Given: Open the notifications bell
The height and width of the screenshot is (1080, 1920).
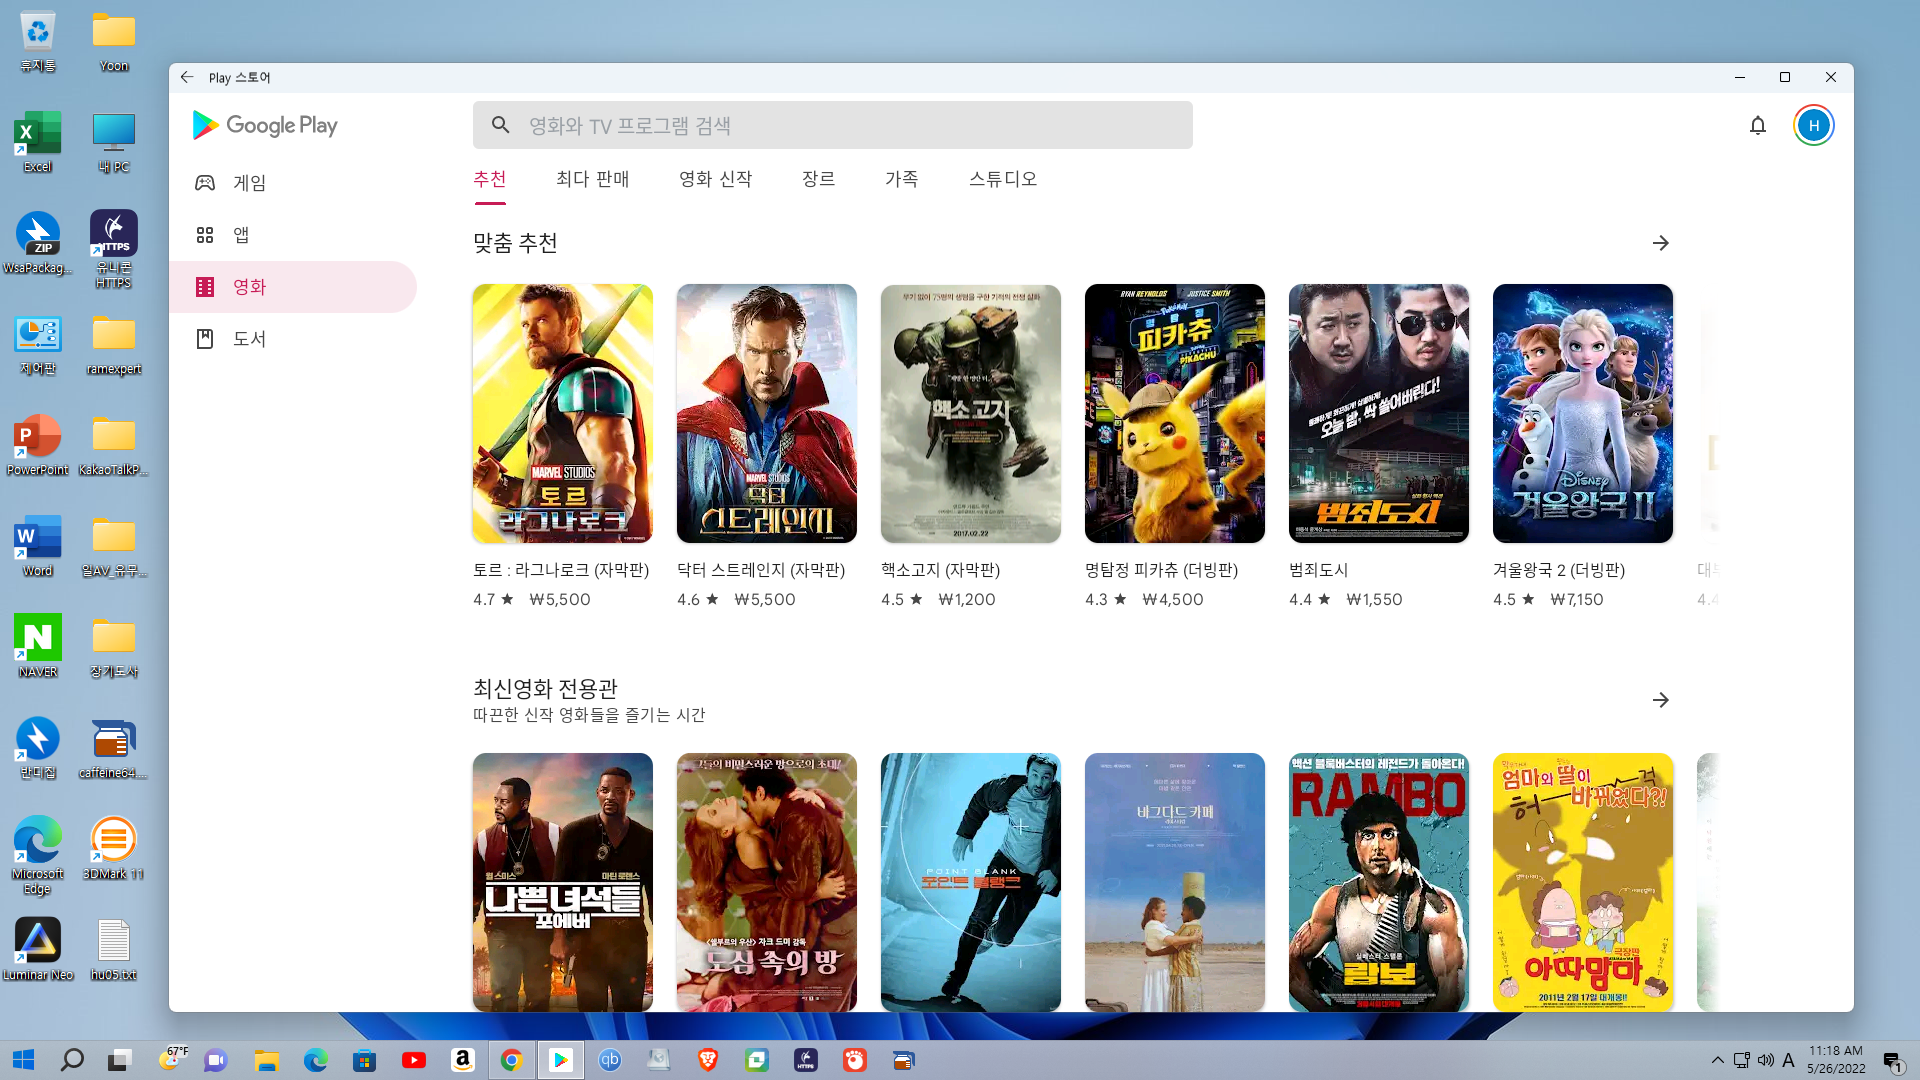Looking at the screenshot, I should pos(1757,125).
